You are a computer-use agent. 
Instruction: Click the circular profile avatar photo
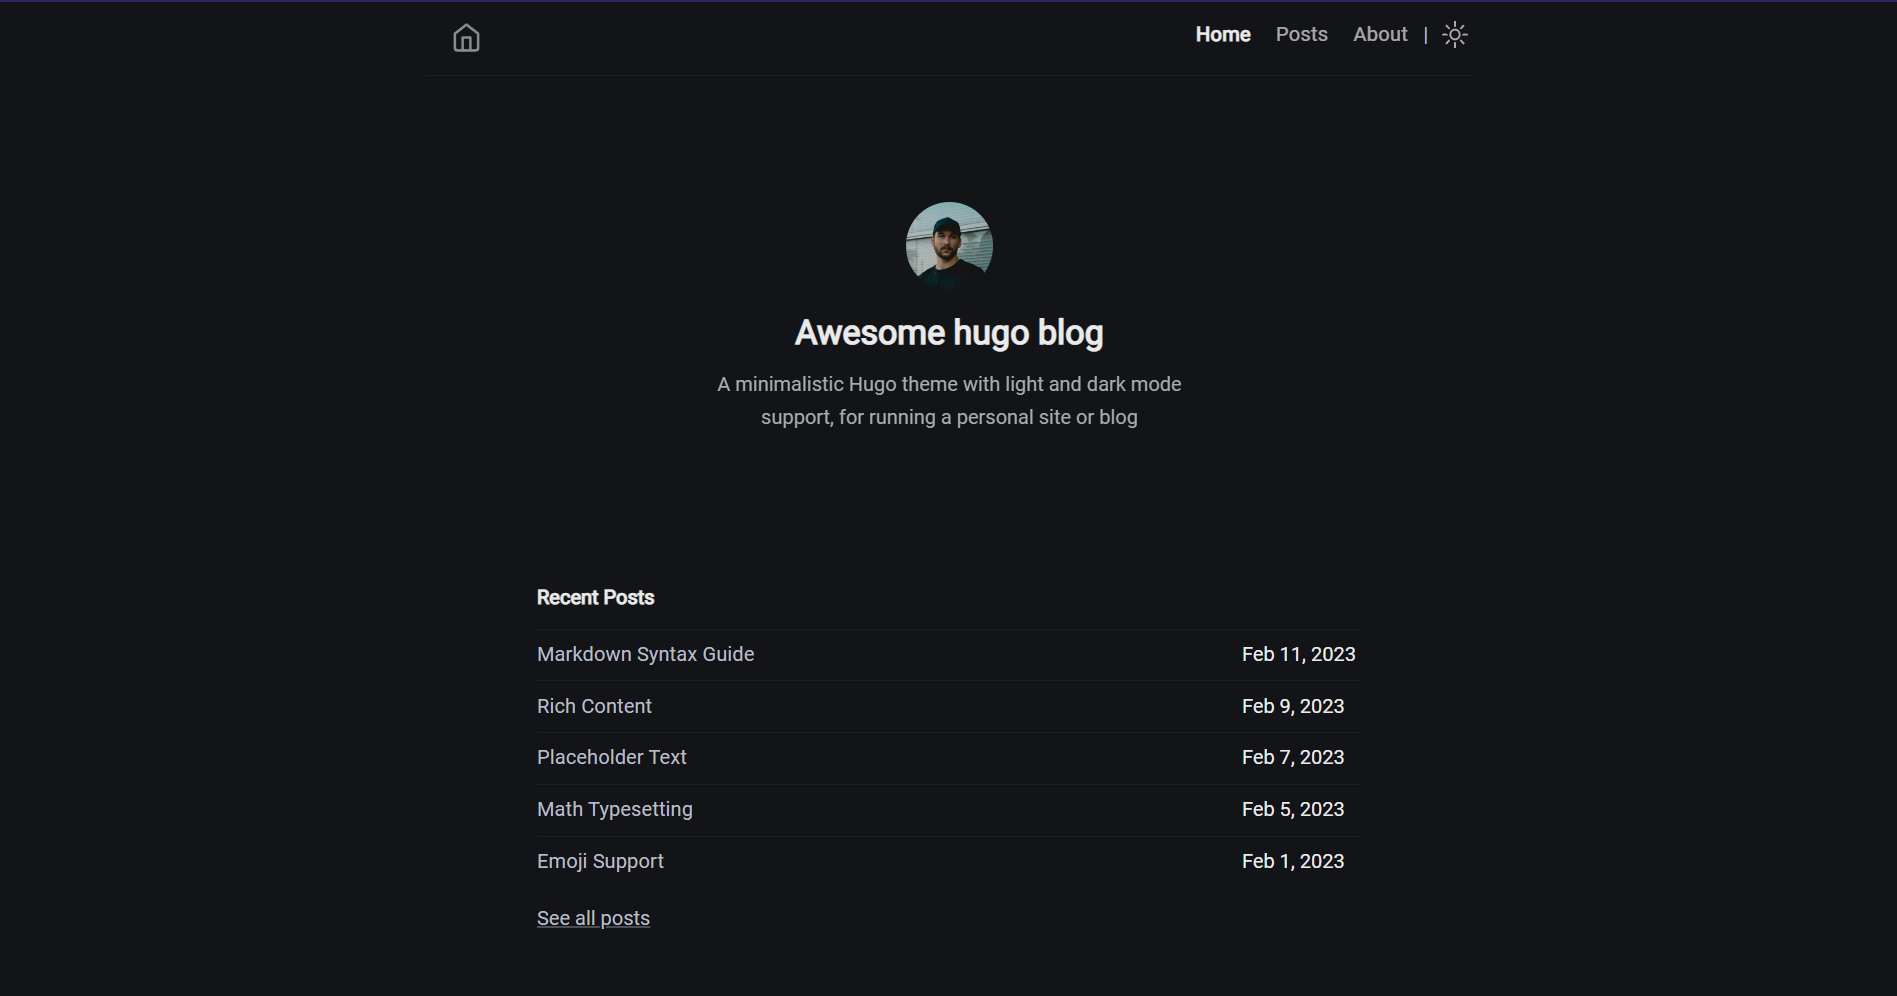948,246
